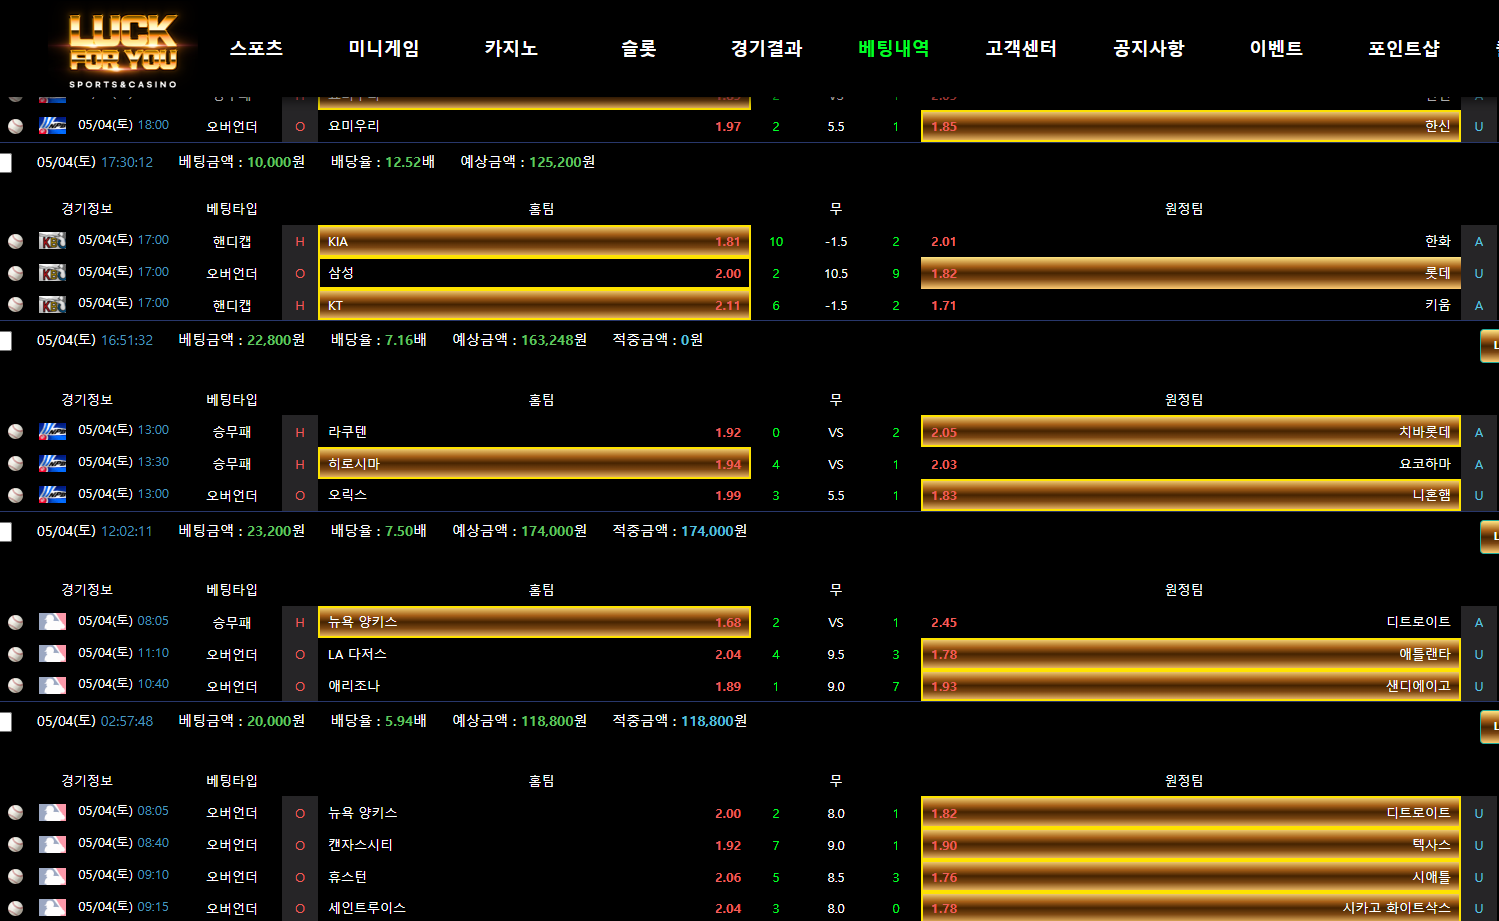Tick the checkbox for the 17:30:12 bet
This screenshot has height=921, width=1499.
(5, 163)
